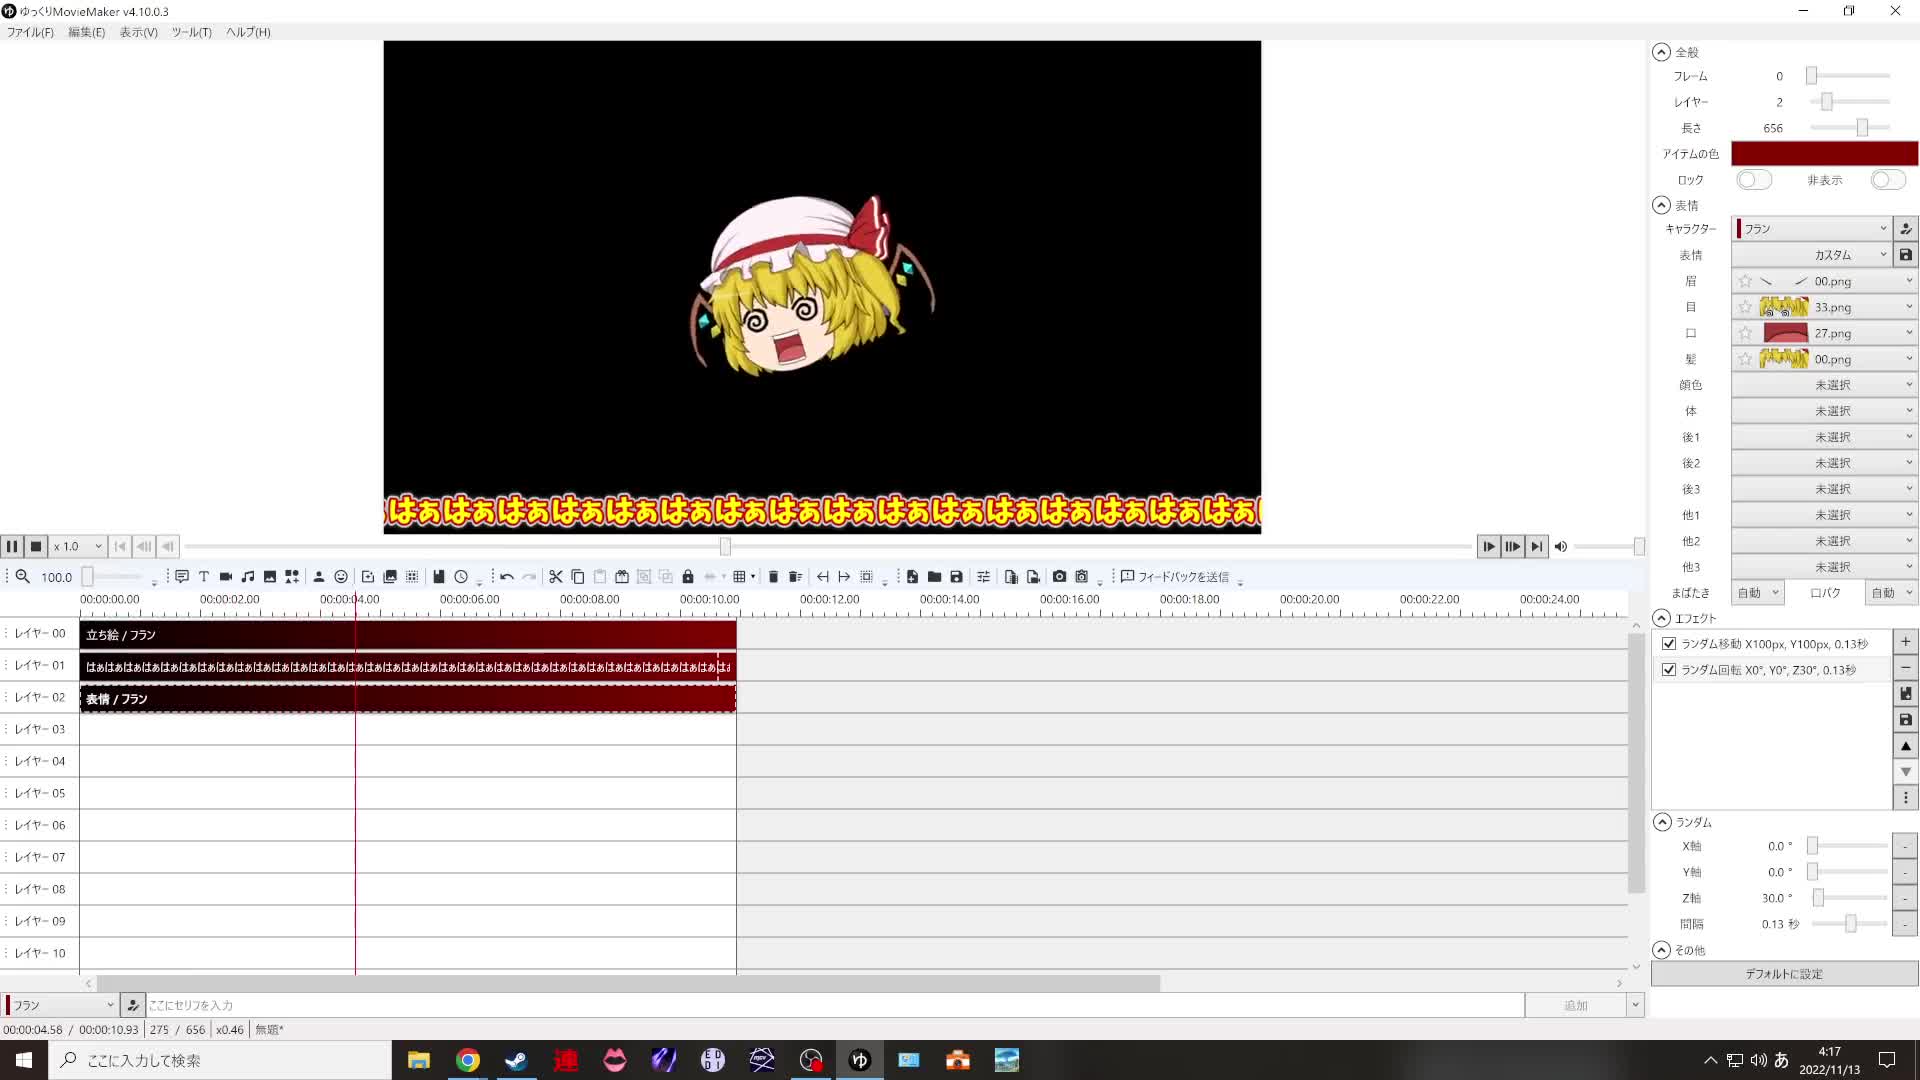The image size is (1920, 1080).
Task: Click the camera snapshot icon in toolbar
Action: tap(1059, 577)
